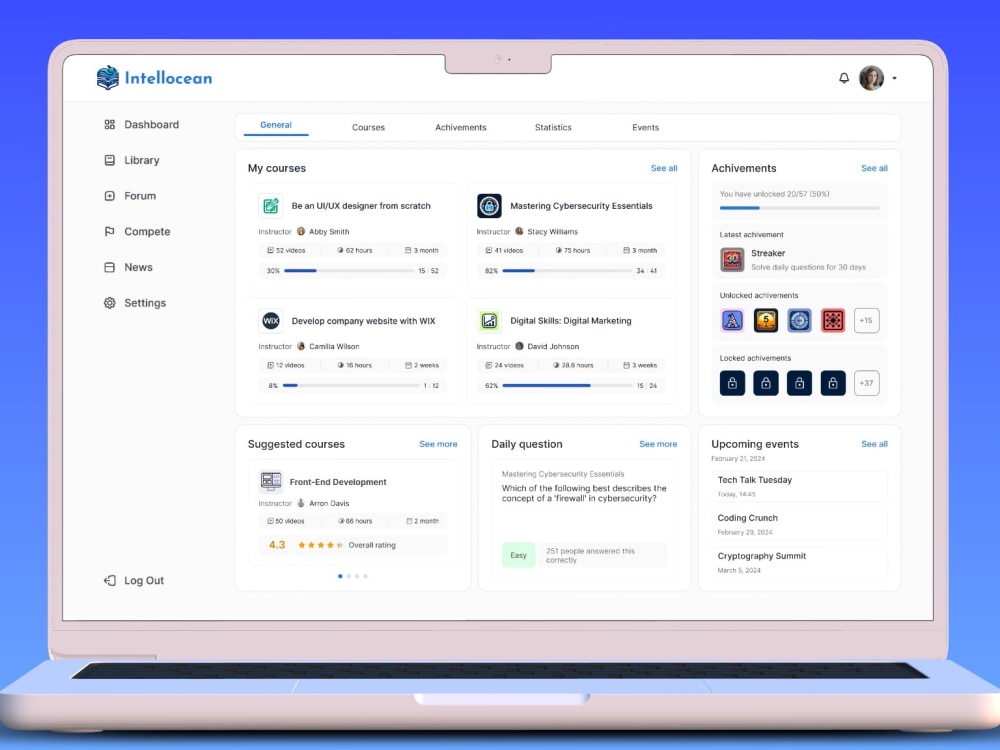
Task: Click the red network achievement badge
Action: click(x=833, y=320)
